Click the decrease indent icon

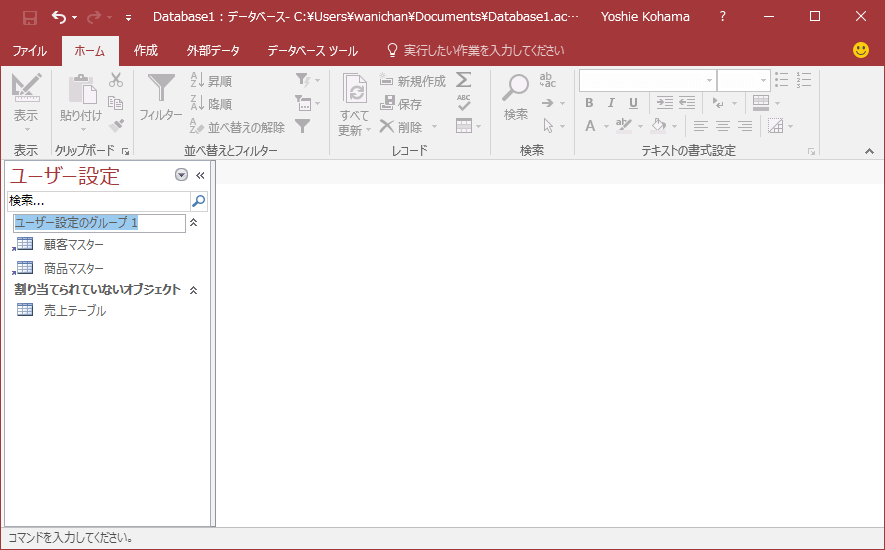click(x=687, y=103)
